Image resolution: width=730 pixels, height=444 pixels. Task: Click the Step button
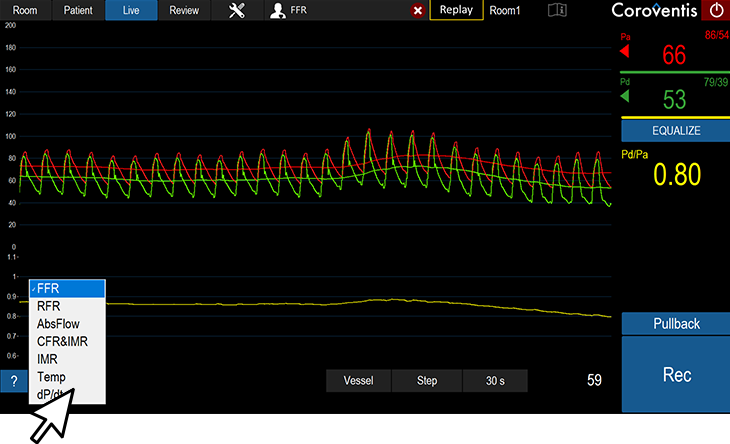coord(427,381)
